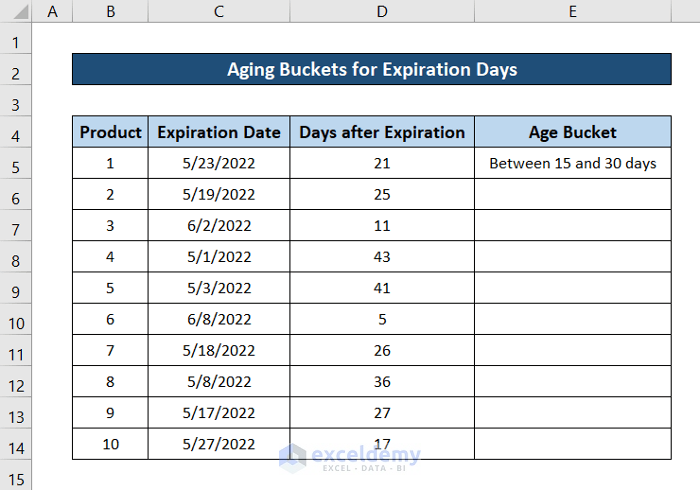This screenshot has width=700, height=490.
Task: Select column E header
Action: point(572,12)
